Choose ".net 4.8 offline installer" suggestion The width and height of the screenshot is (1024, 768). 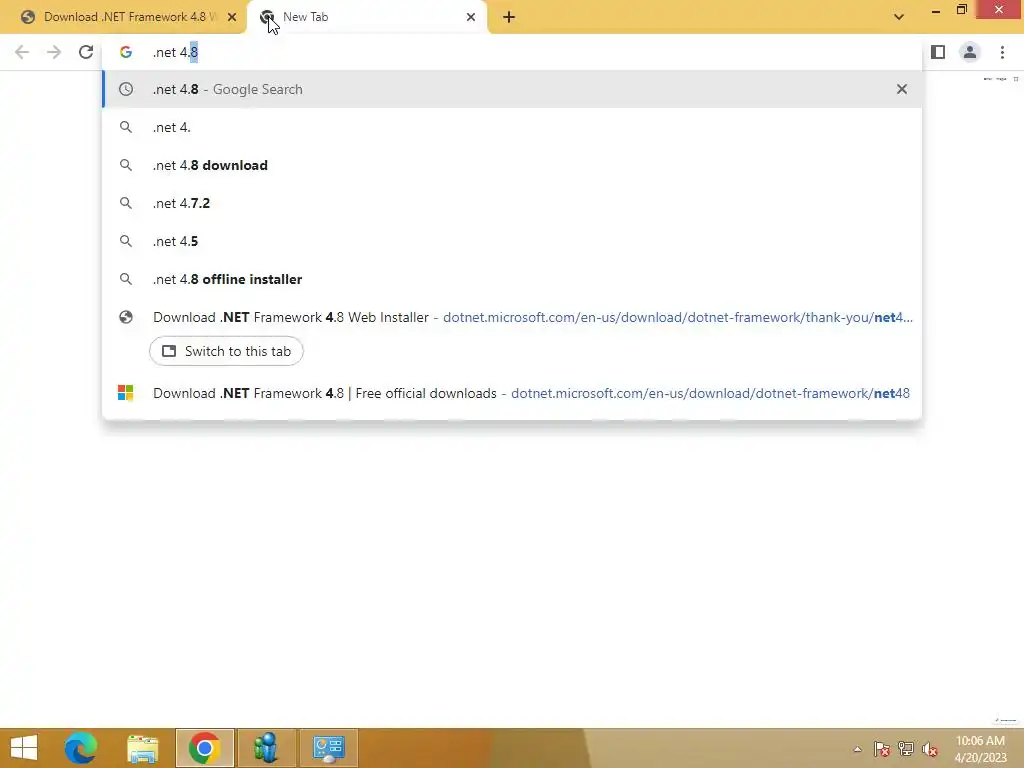pyautogui.click(x=512, y=279)
